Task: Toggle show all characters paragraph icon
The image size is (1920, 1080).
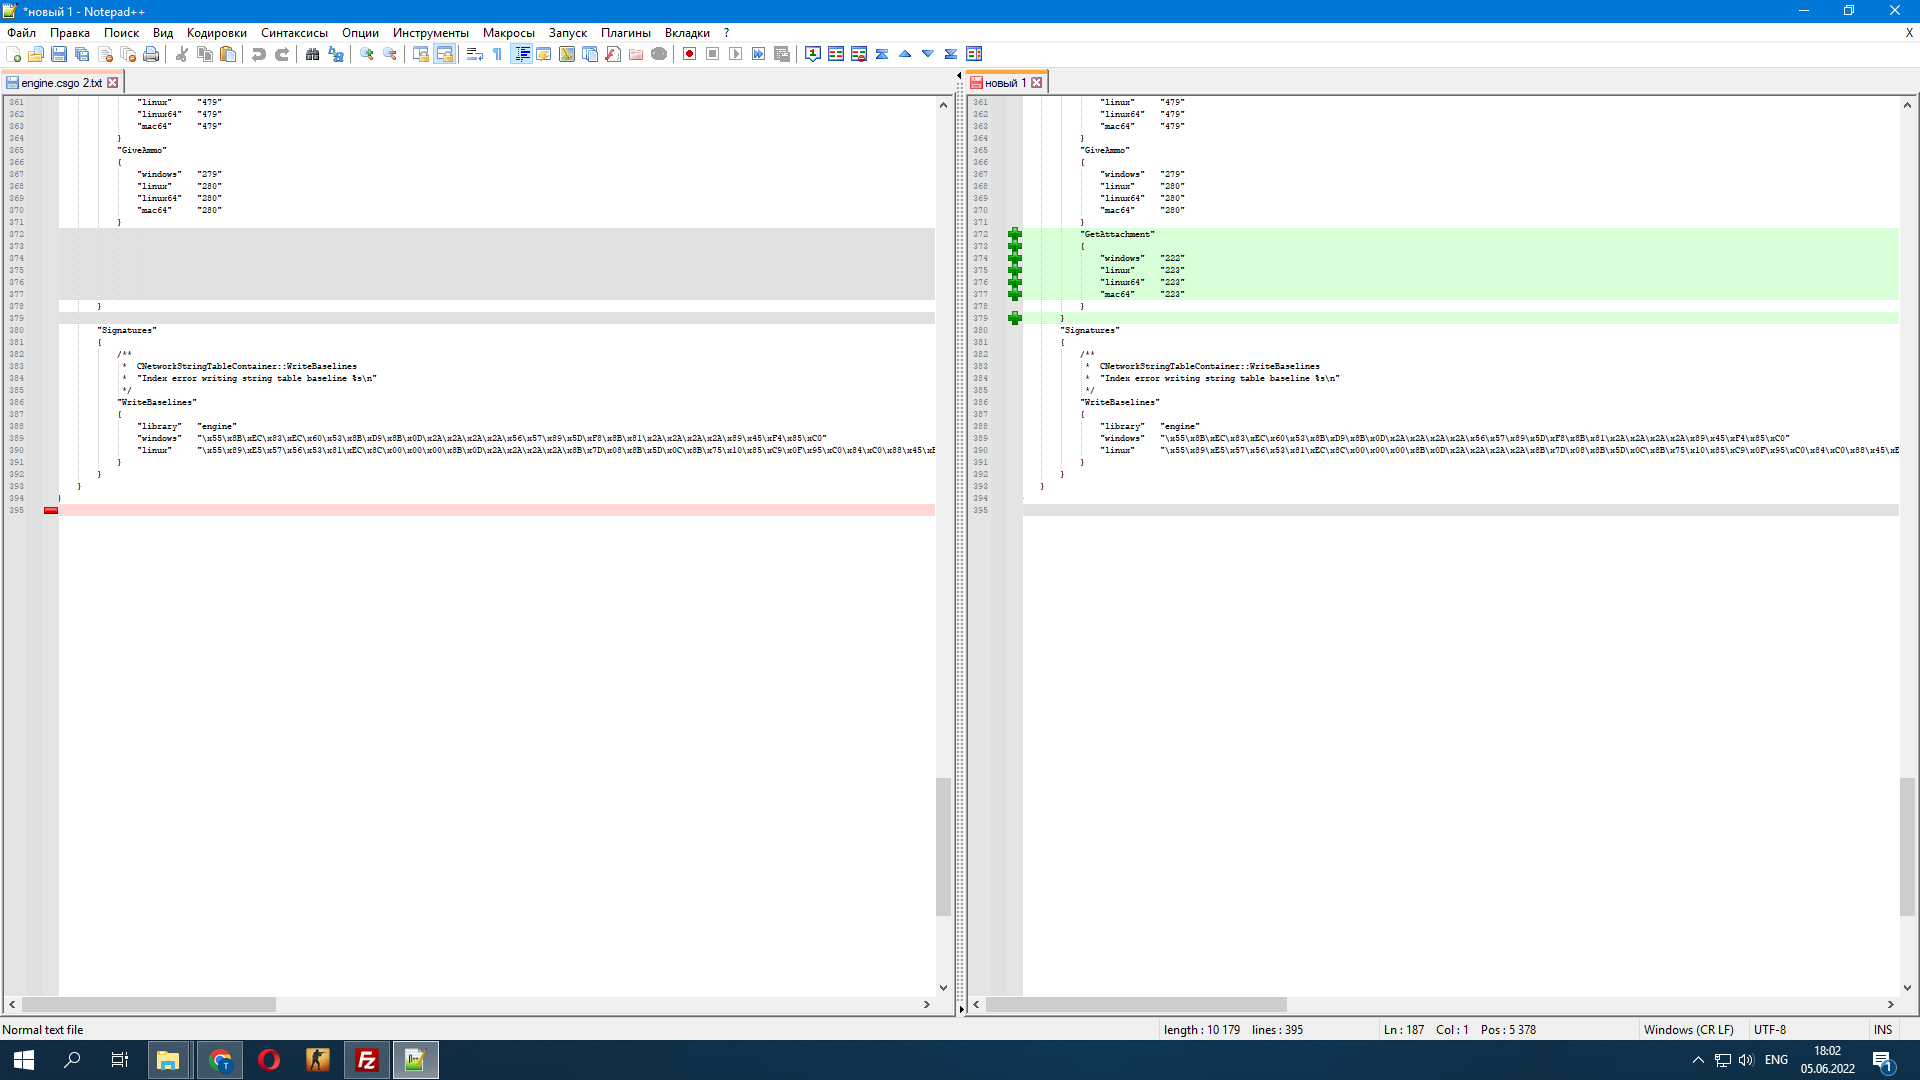Action: [497, 54]
